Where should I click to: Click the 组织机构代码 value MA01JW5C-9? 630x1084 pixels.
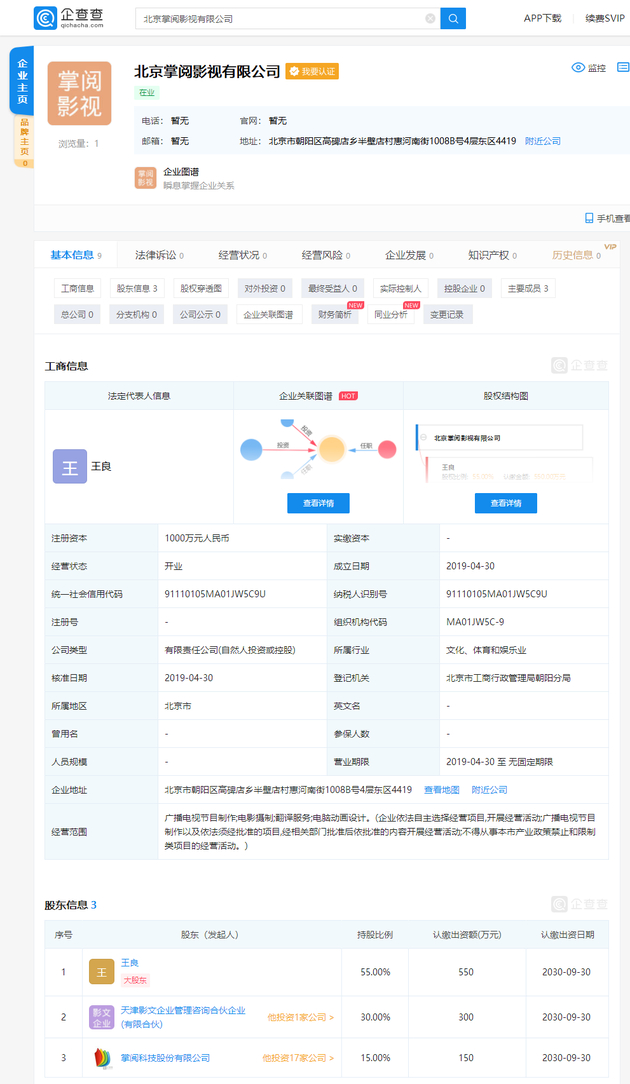click(475, 622)
